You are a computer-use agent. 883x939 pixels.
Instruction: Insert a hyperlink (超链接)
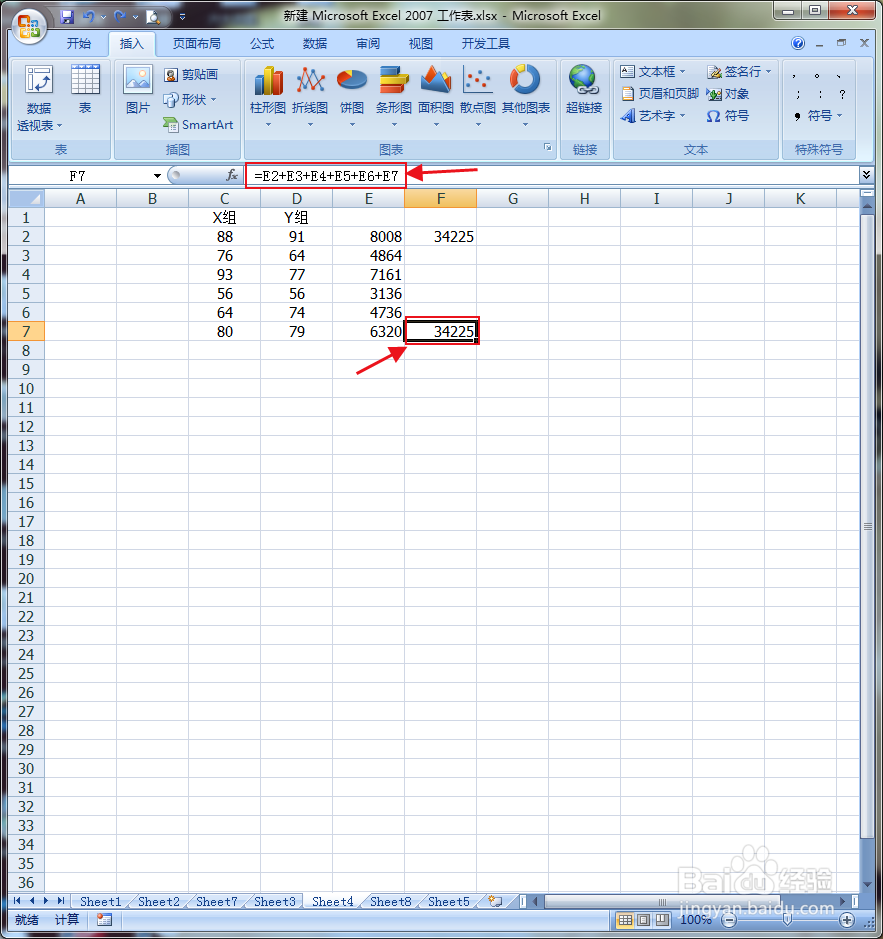[584, 90]
